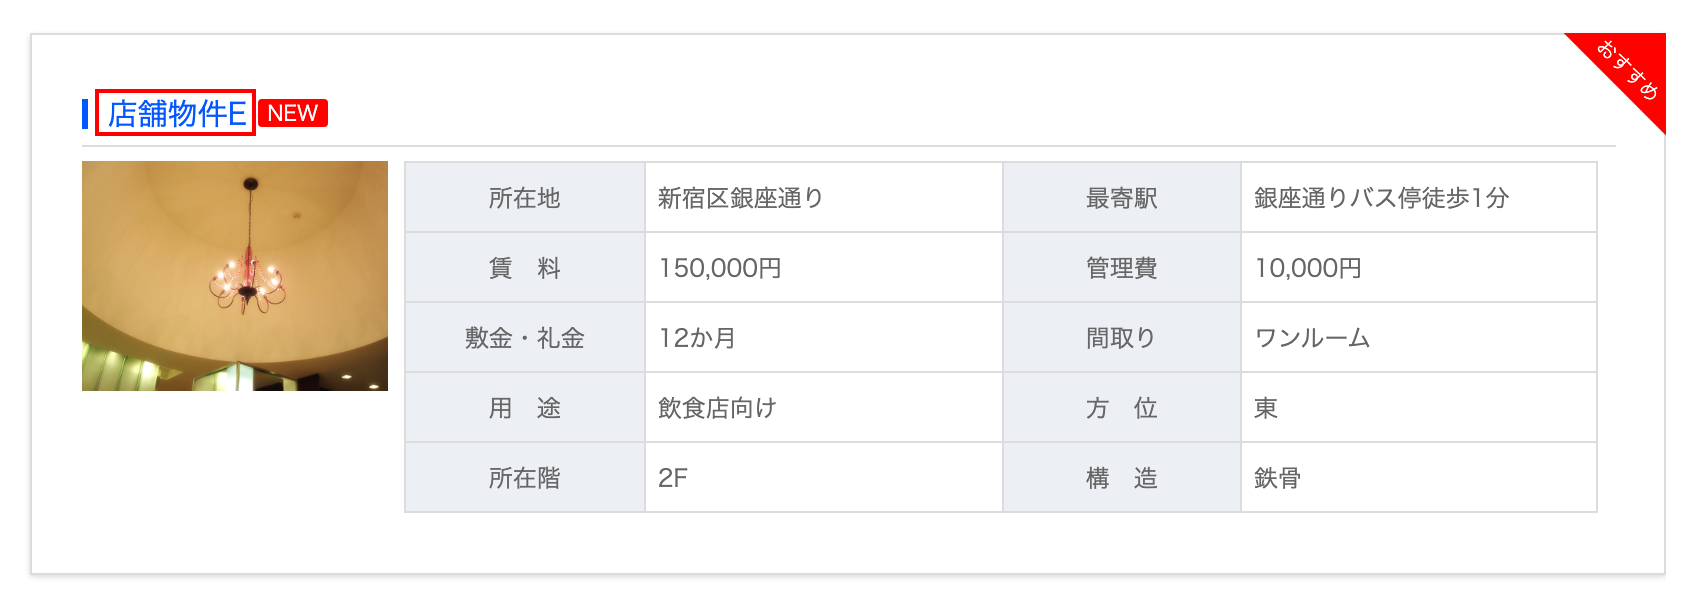Click the 方位 label cell
This screenshot has height=613, width=1698.
point(1121,408)
